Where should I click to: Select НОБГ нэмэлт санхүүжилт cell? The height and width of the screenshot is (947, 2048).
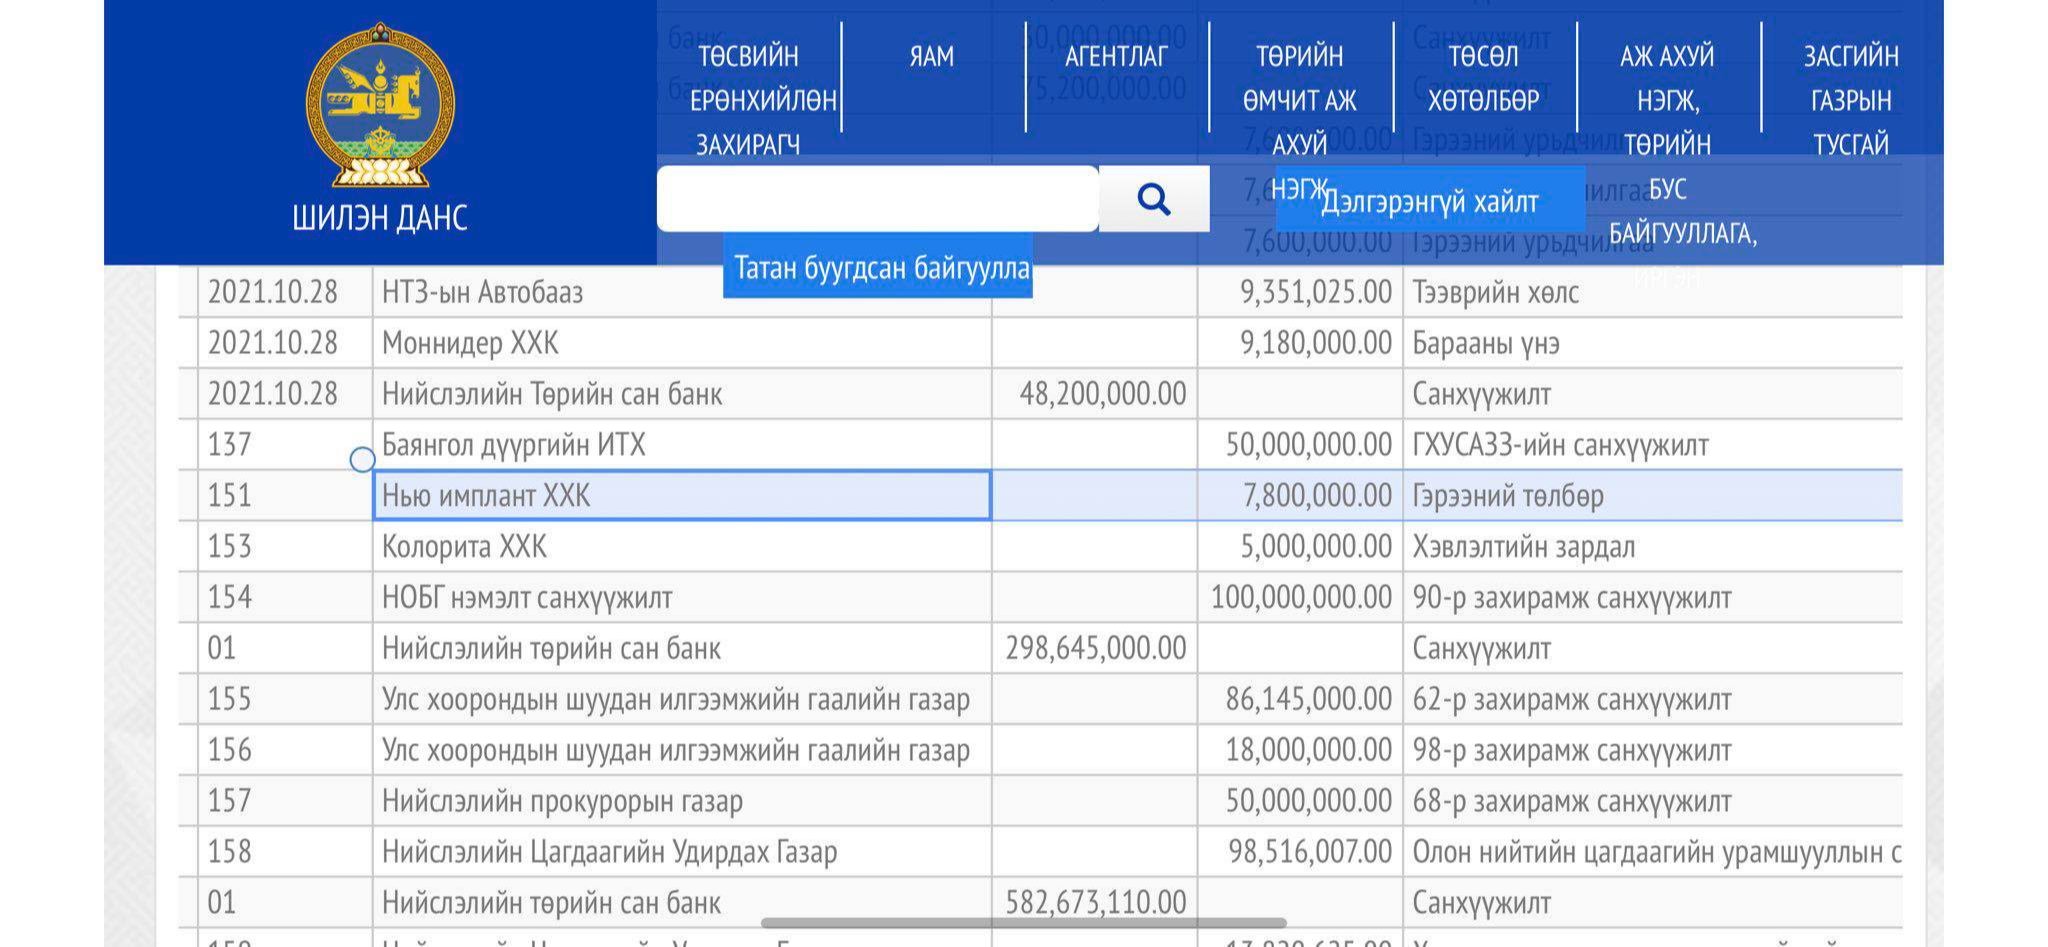(682, 597)
